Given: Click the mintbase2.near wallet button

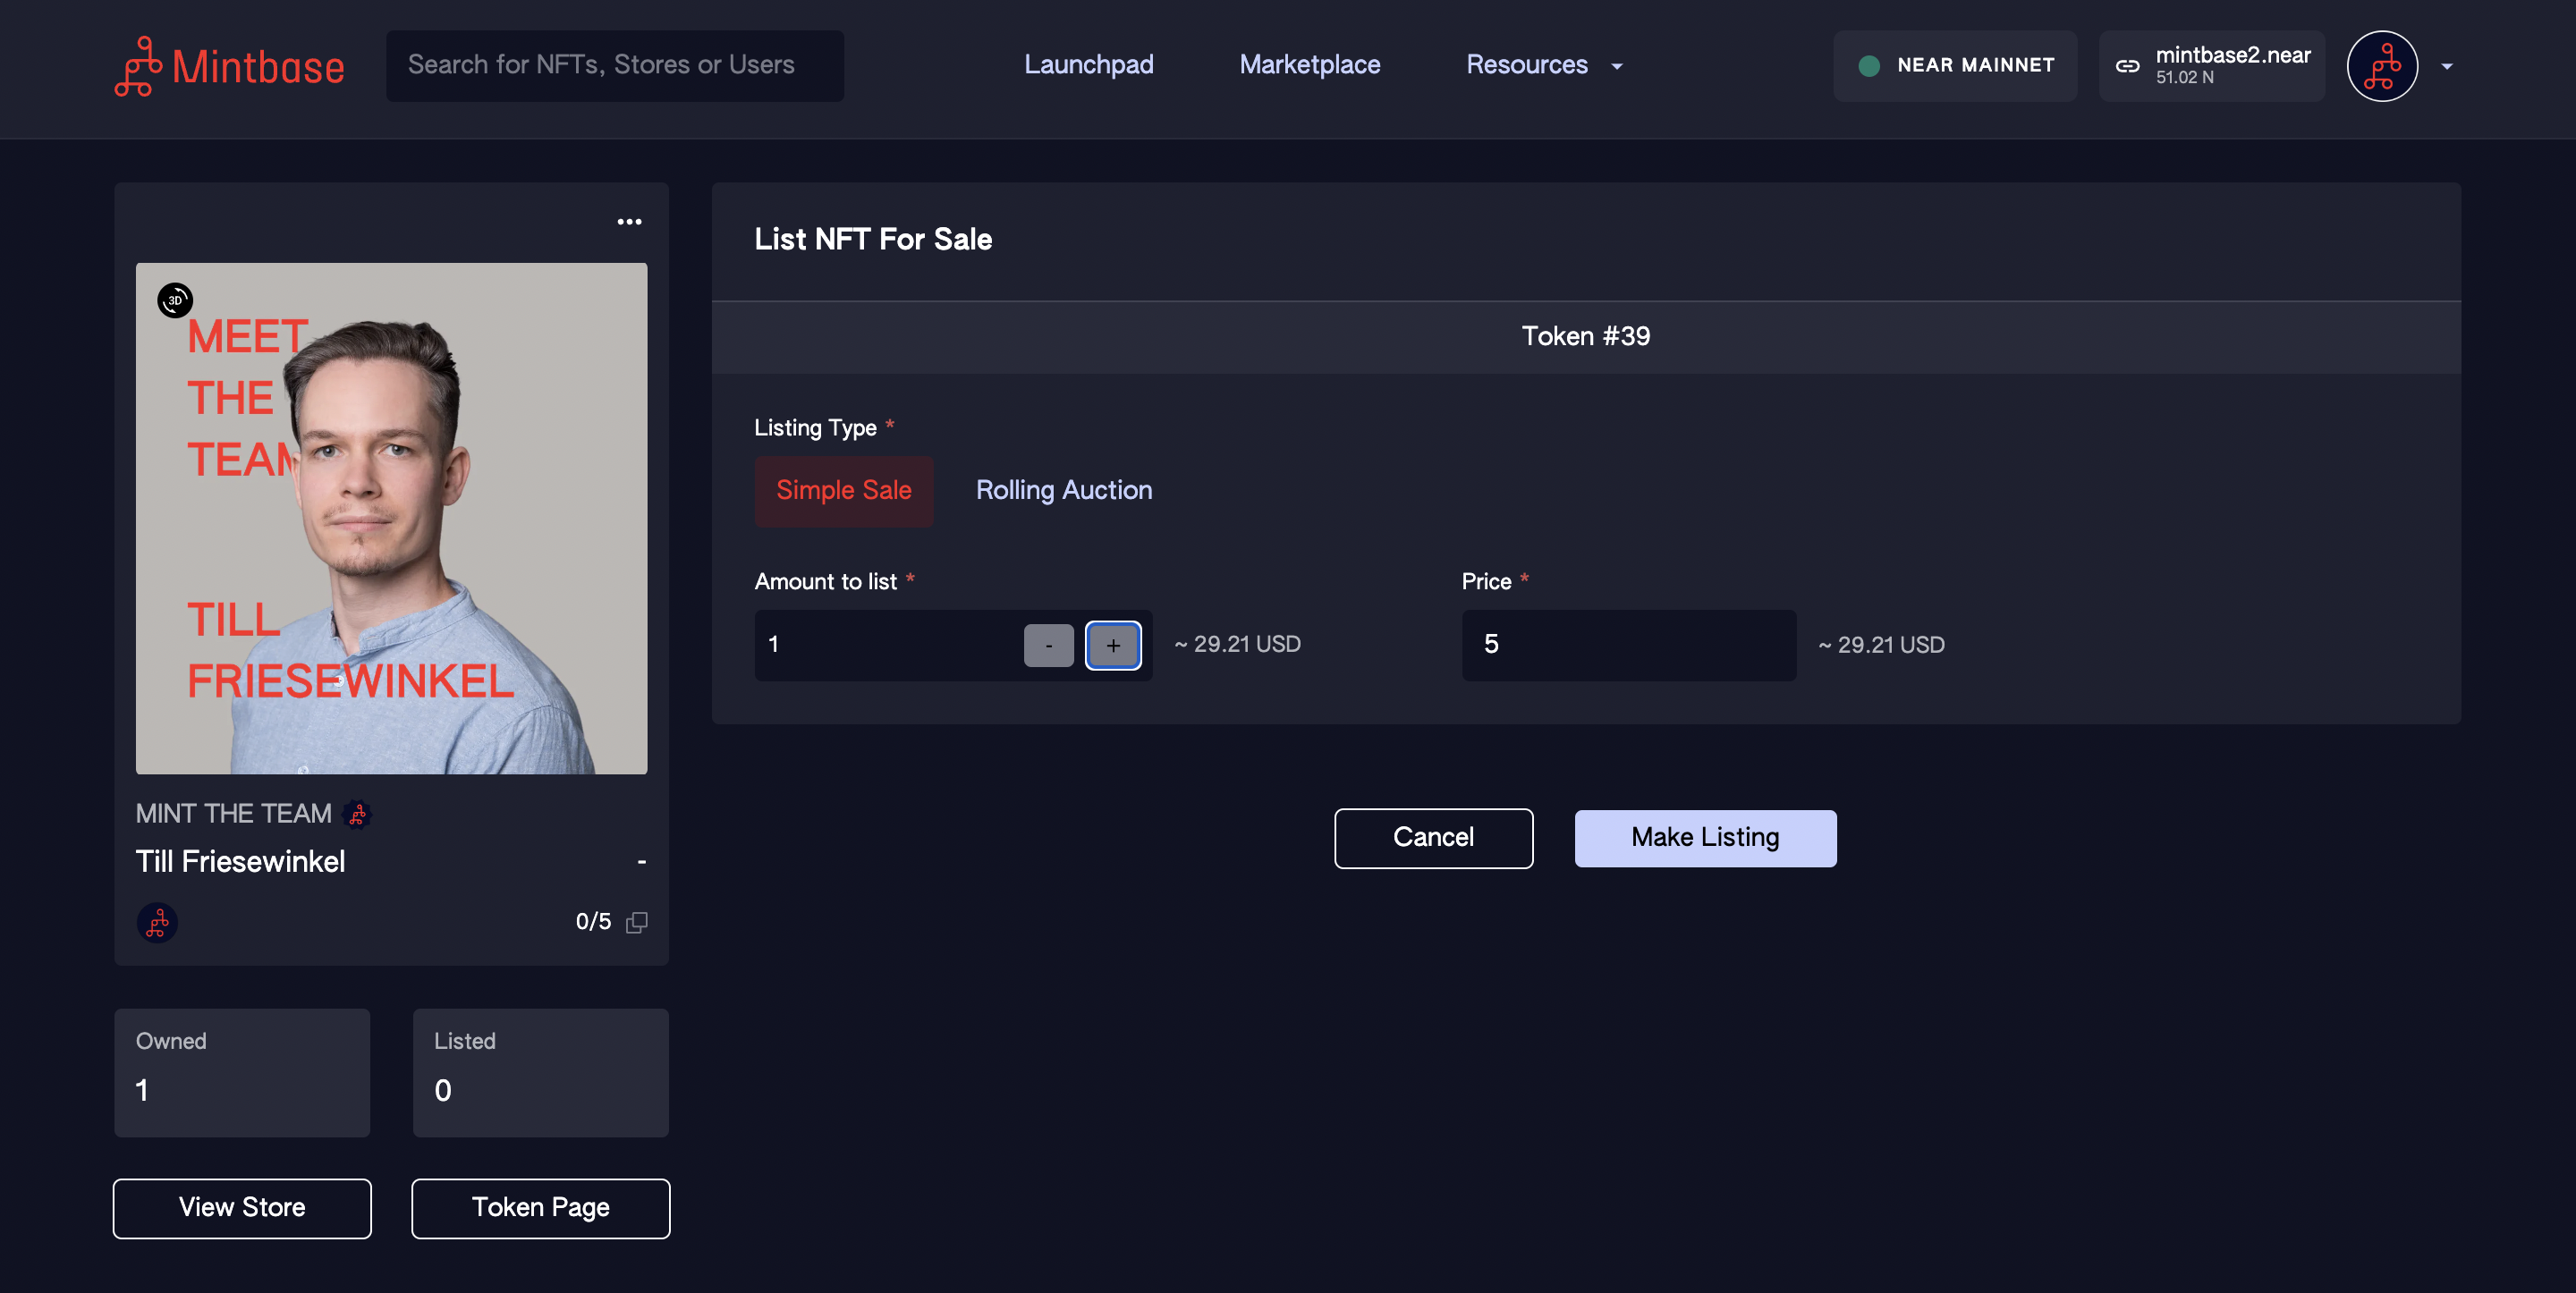Looking at the screenshot, I should pos(2210,66).
